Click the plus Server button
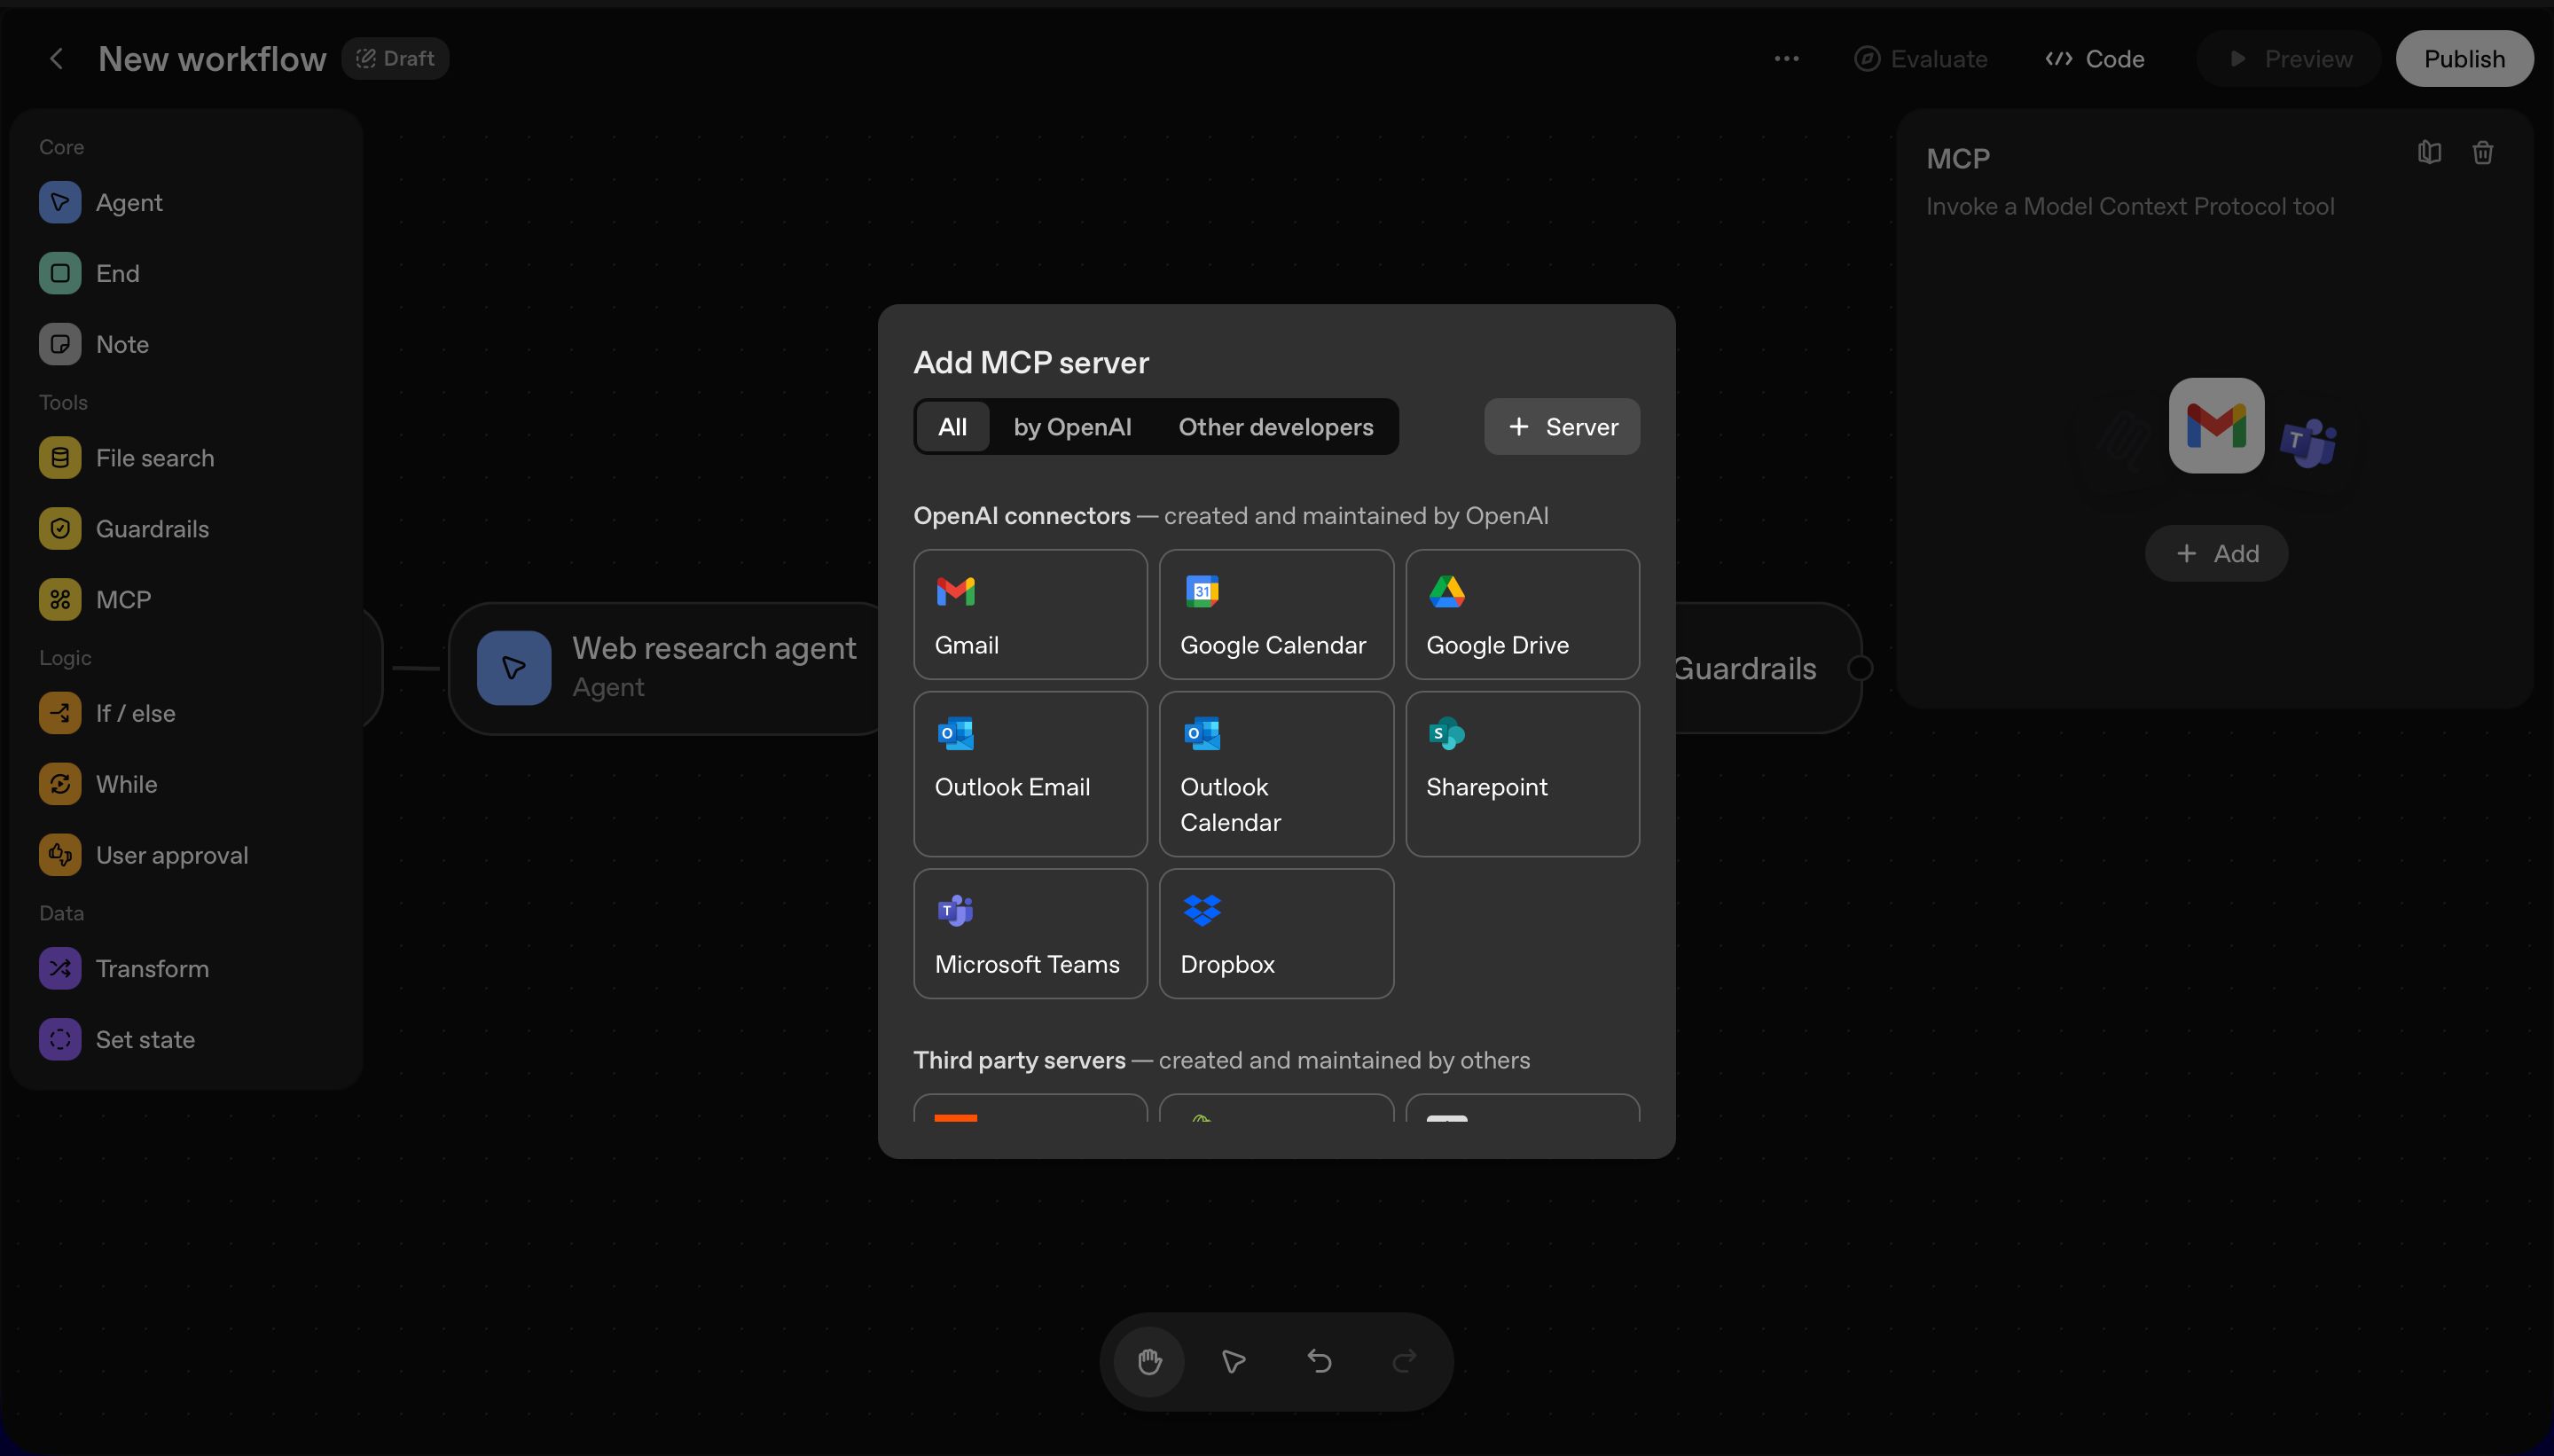Viewport: 2554px width, 1456px height. (x=1561, y=427)
